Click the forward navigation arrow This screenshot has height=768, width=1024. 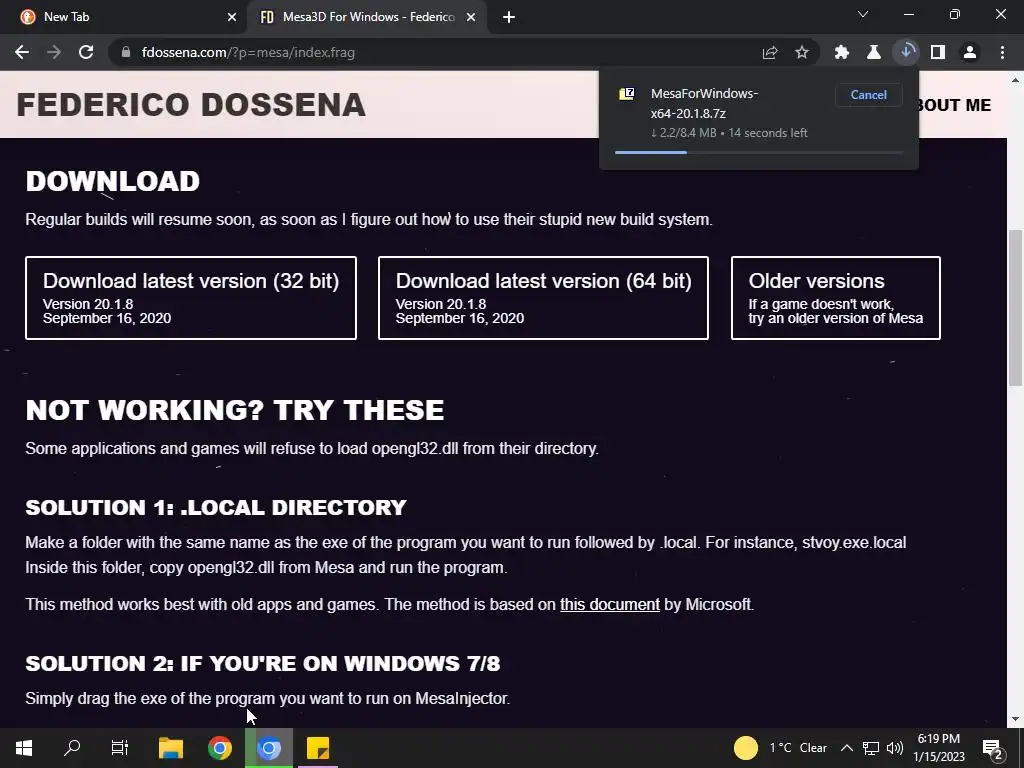click(54, 52)
